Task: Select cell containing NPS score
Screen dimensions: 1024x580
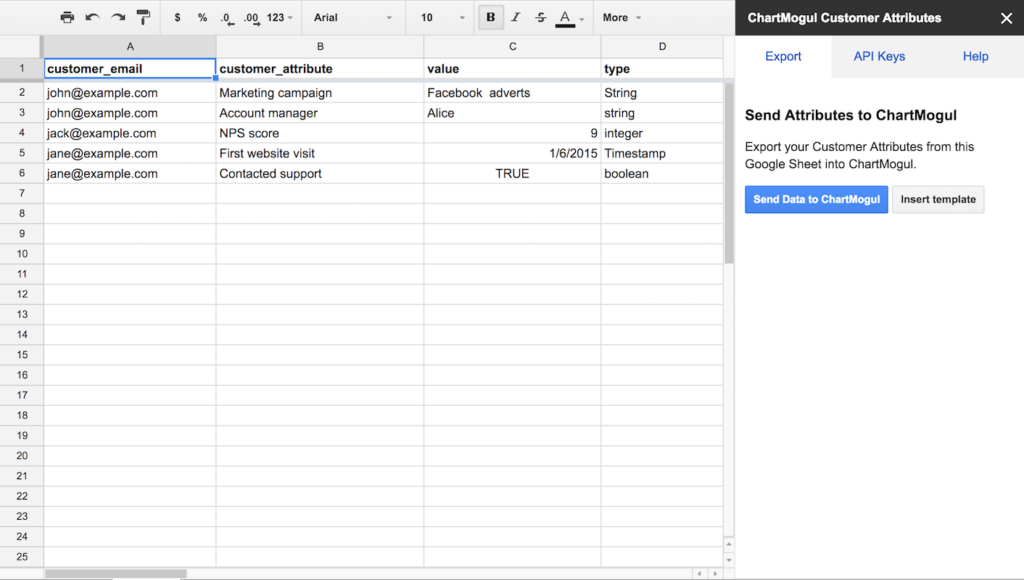Action: [320, 133]
